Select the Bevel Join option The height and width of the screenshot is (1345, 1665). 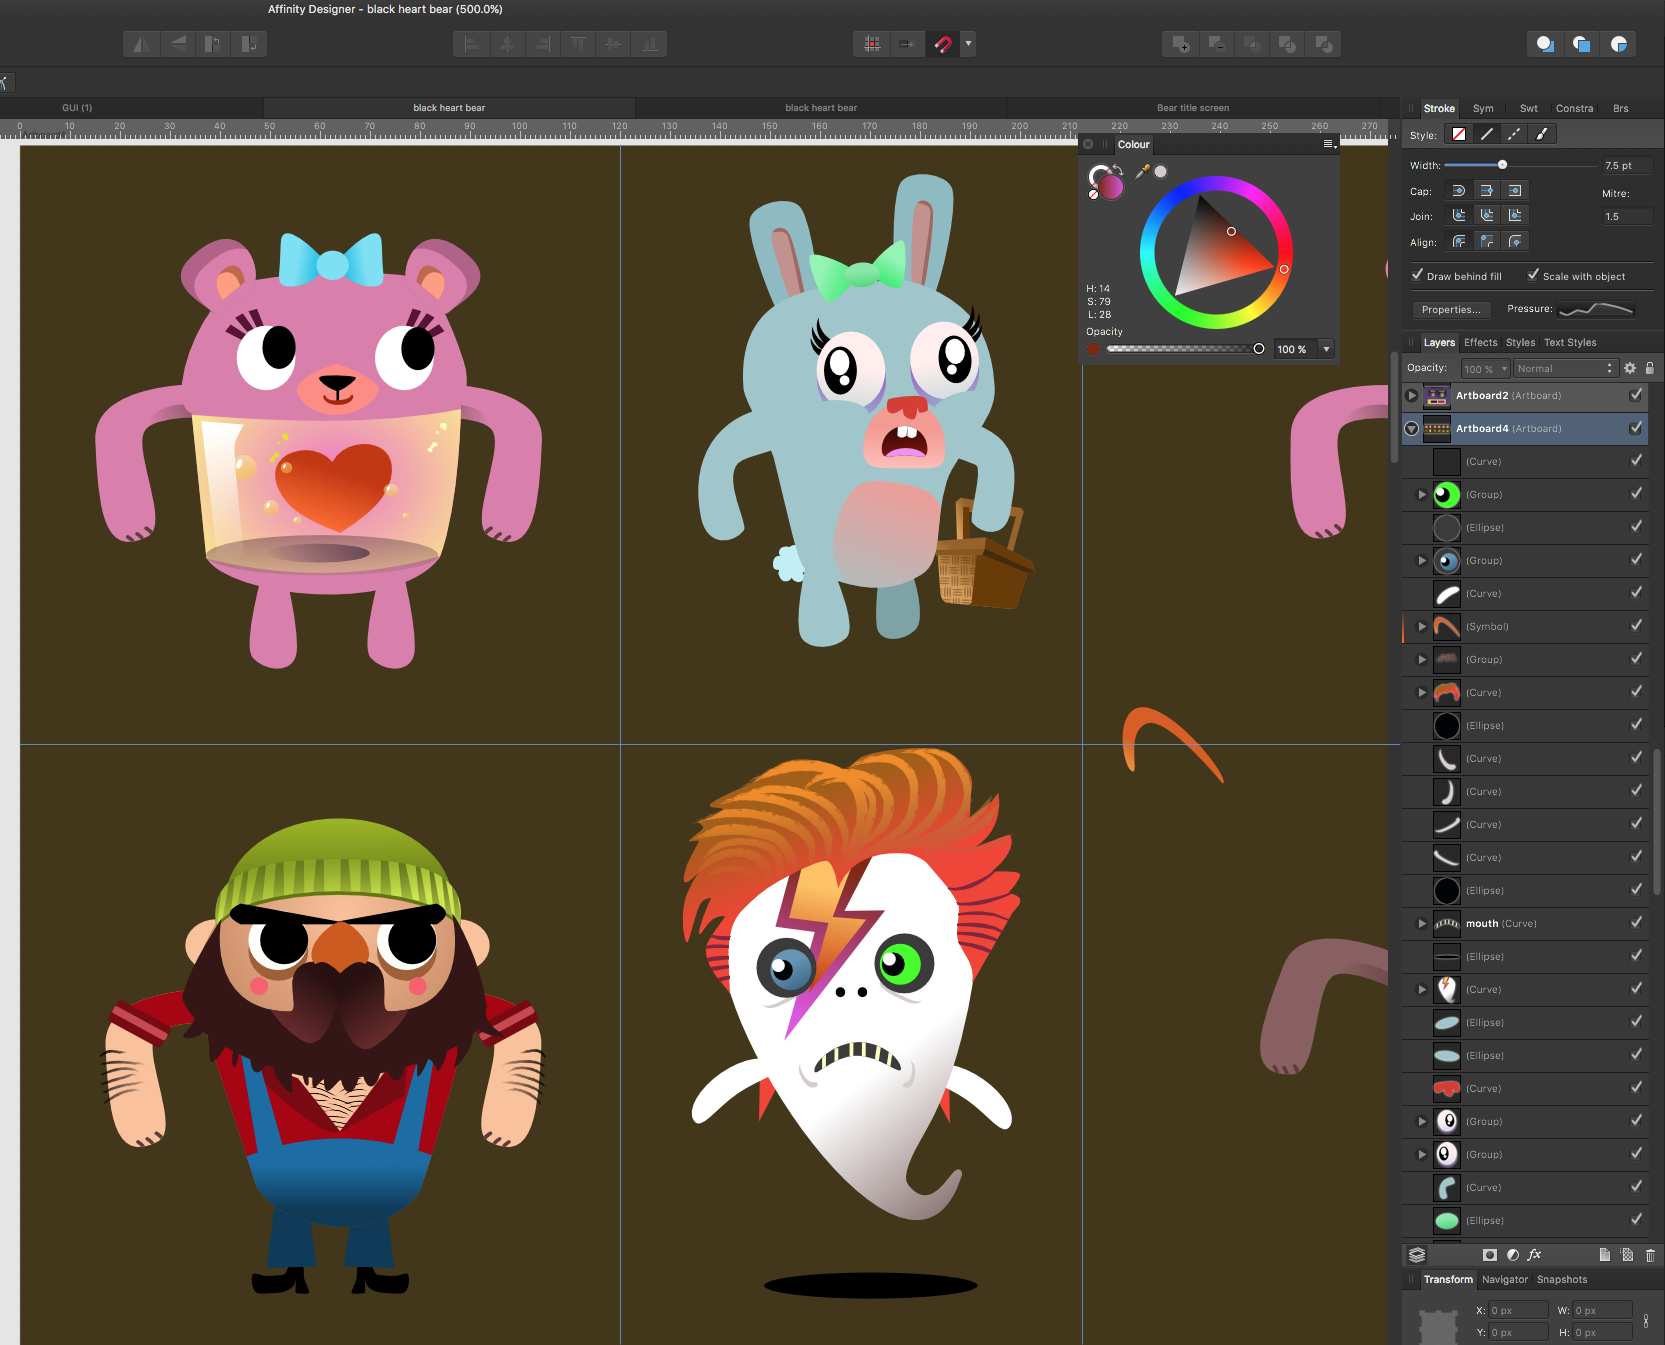click(1487, 215)
